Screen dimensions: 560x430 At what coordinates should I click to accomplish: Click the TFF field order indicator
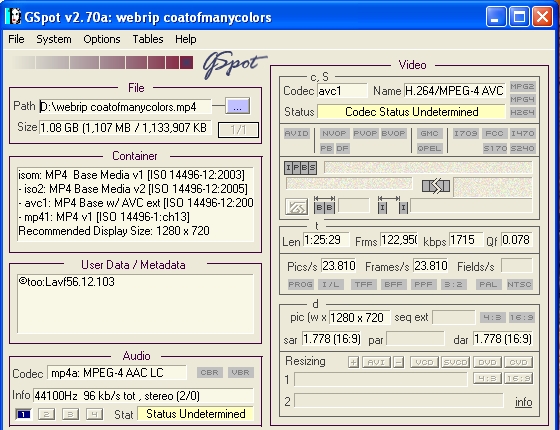pos(364,285)
